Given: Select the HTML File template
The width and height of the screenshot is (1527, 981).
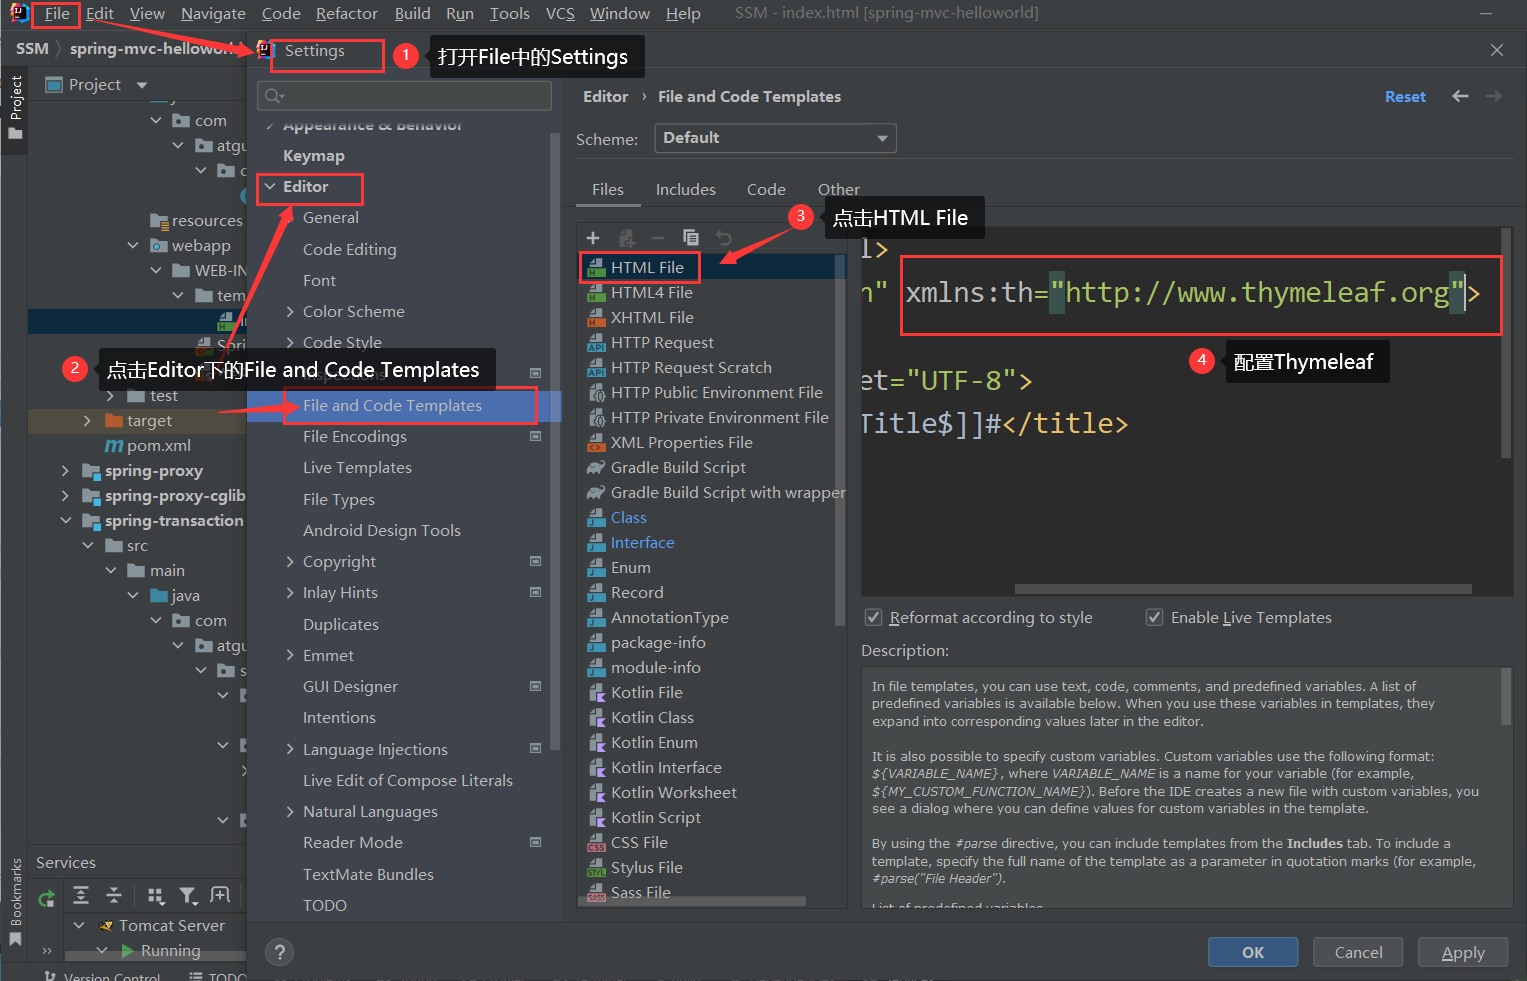Looking at the screenshot, I should (647, 267).
